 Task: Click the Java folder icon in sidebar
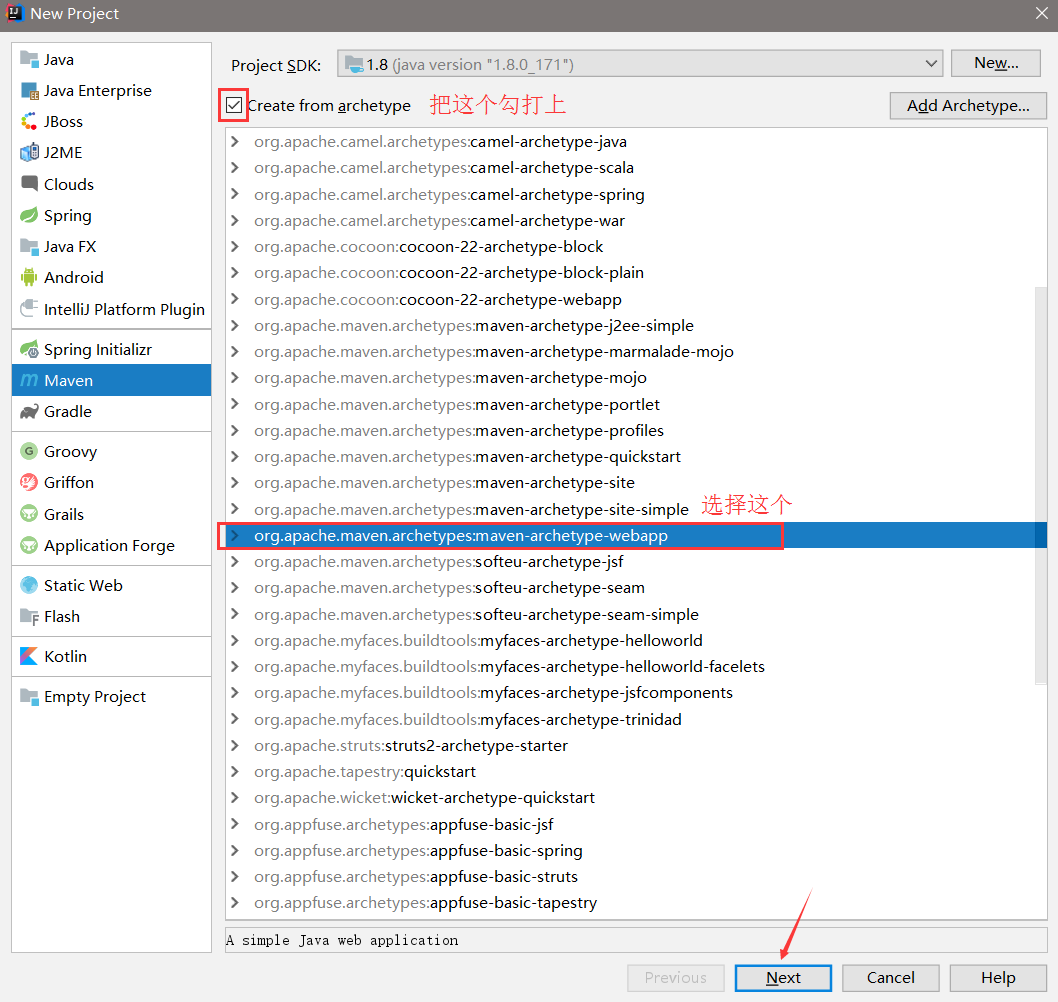point(29,59)
